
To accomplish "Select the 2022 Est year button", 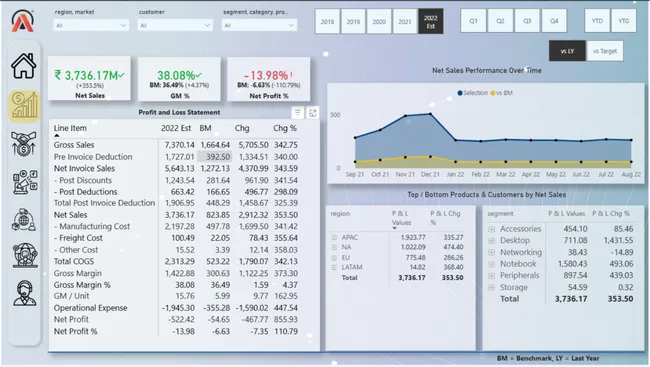I will (x=431, y=21).
